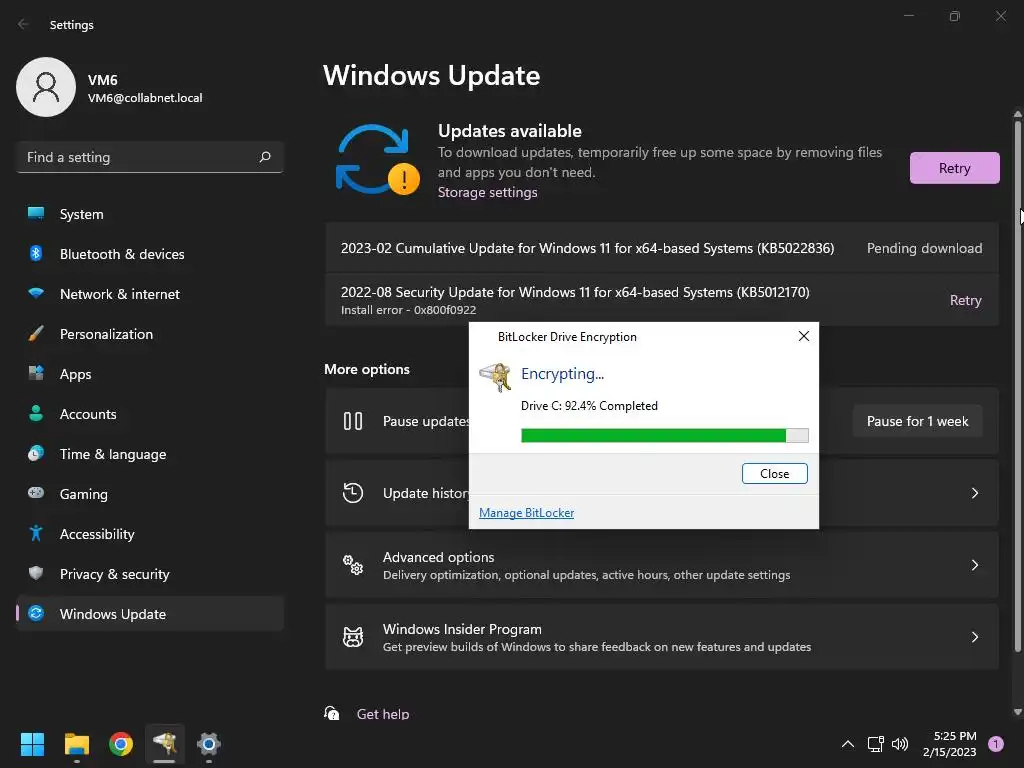Go to Bluetooth & devices
The image size is (1024, 768).
tap(150, 254)
